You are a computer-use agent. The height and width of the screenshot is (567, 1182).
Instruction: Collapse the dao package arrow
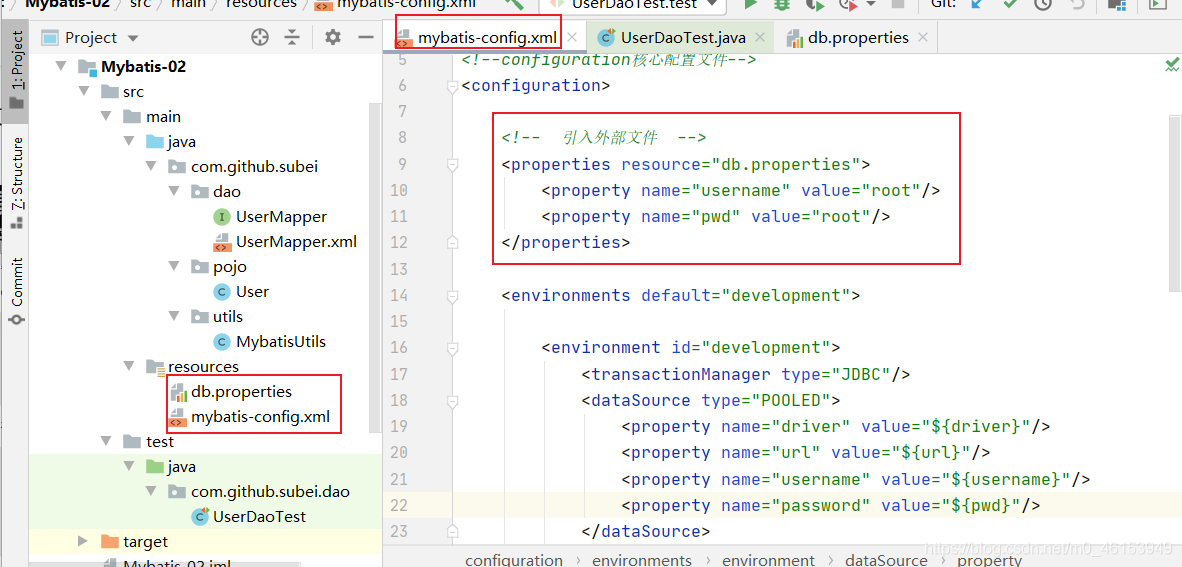coord(175,192)
